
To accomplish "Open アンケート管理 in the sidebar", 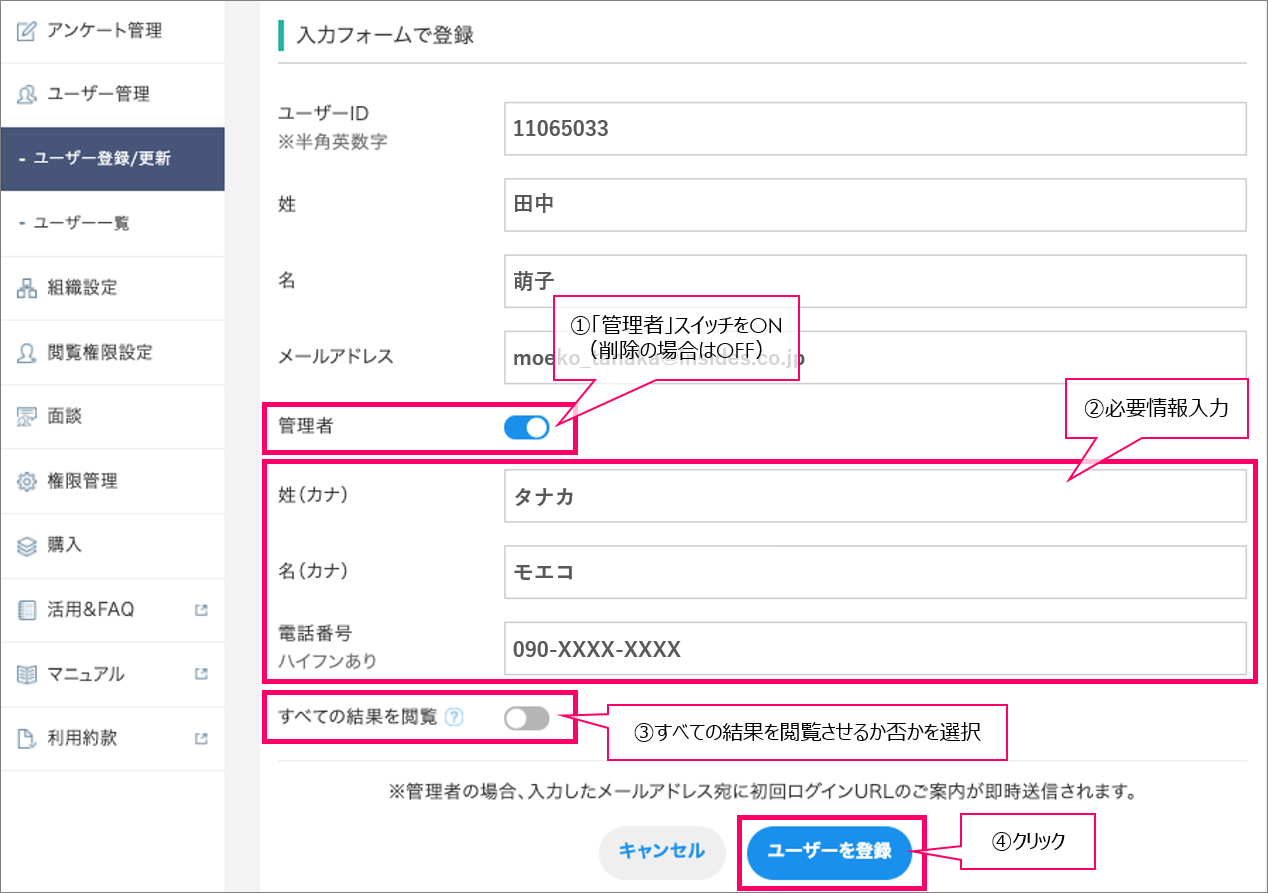I will (x=112, y=31).
